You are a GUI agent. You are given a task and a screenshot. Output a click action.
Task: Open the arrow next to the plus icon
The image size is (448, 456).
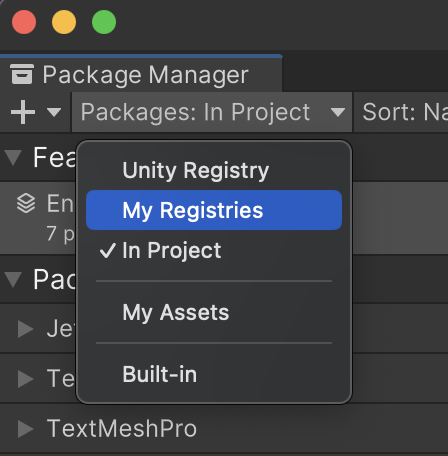(54, 112)
